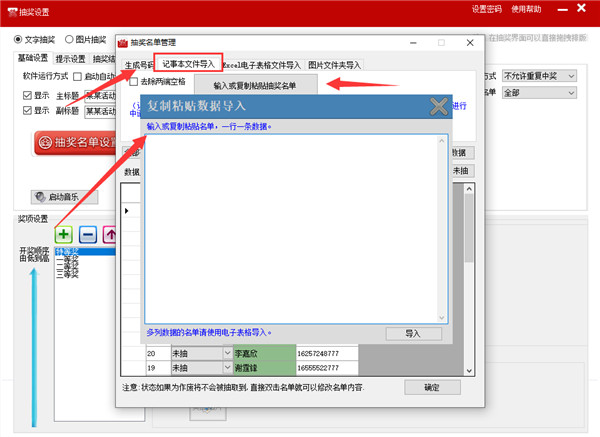Click inside the paste-list text area
The image size is (600, 437).
tap(292, 229)
